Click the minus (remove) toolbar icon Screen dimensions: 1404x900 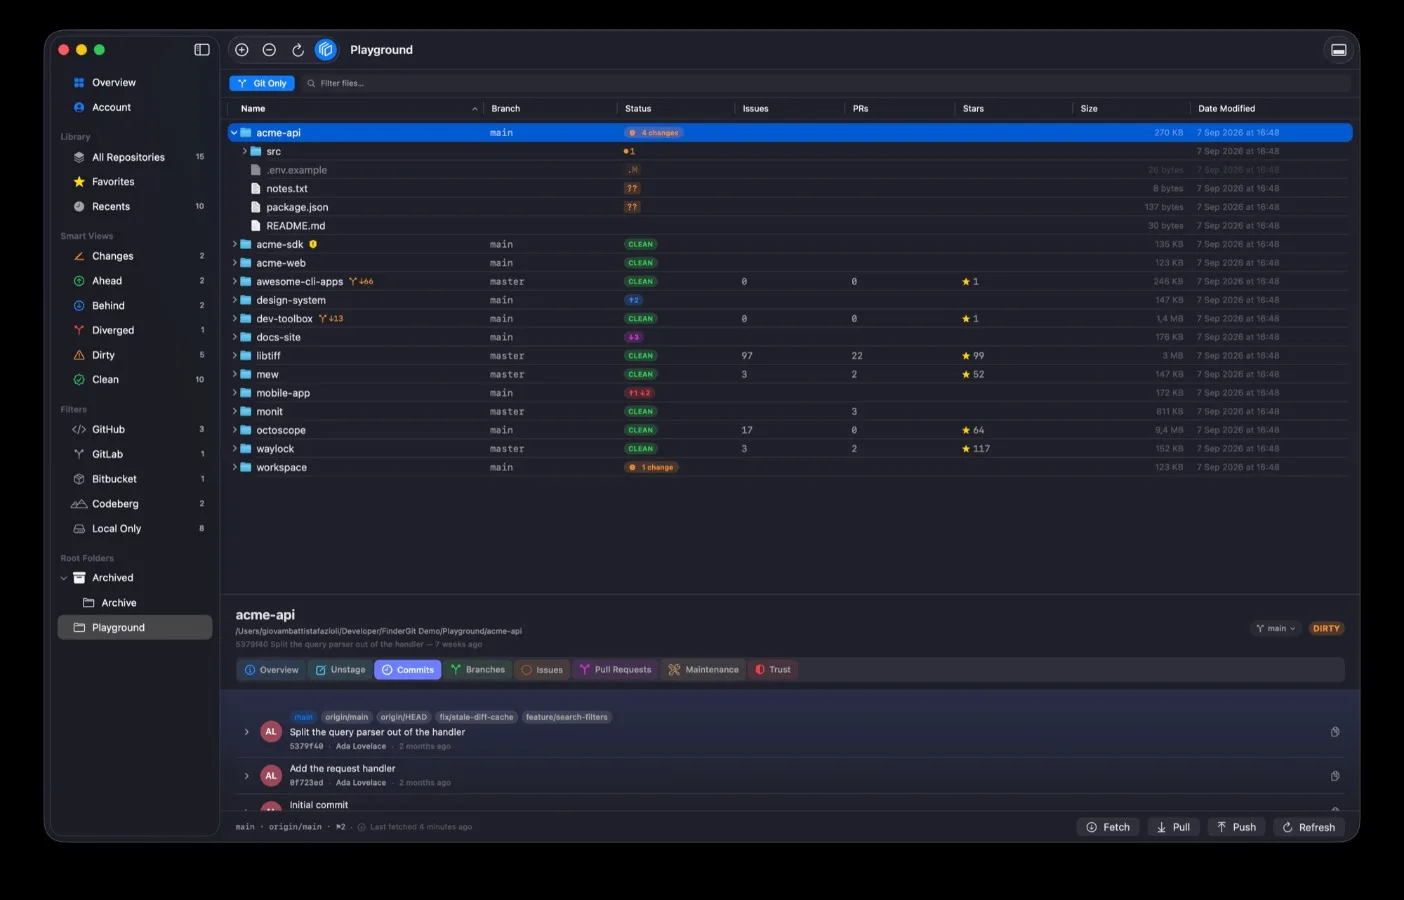tap(269, 50)
